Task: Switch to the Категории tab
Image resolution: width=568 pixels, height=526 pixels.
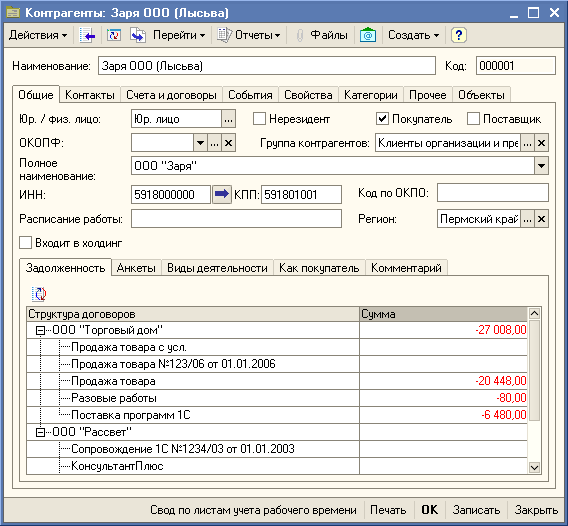Action: [371, 95]
